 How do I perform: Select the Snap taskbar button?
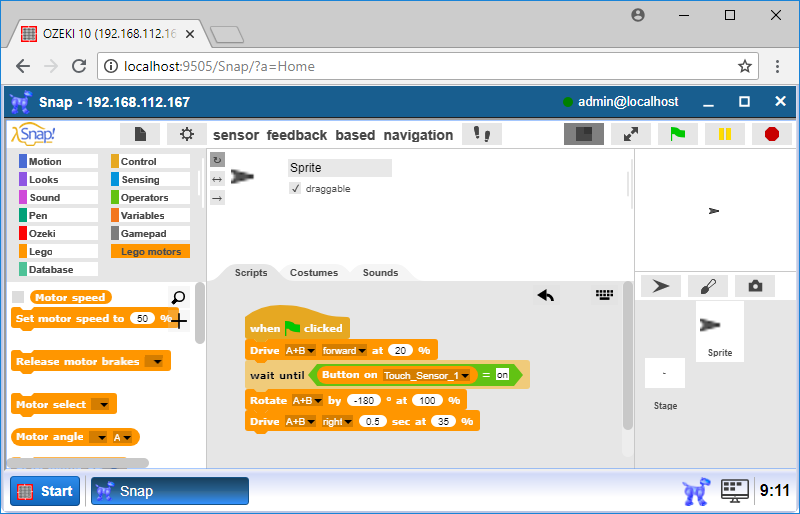tap(170, 491)
